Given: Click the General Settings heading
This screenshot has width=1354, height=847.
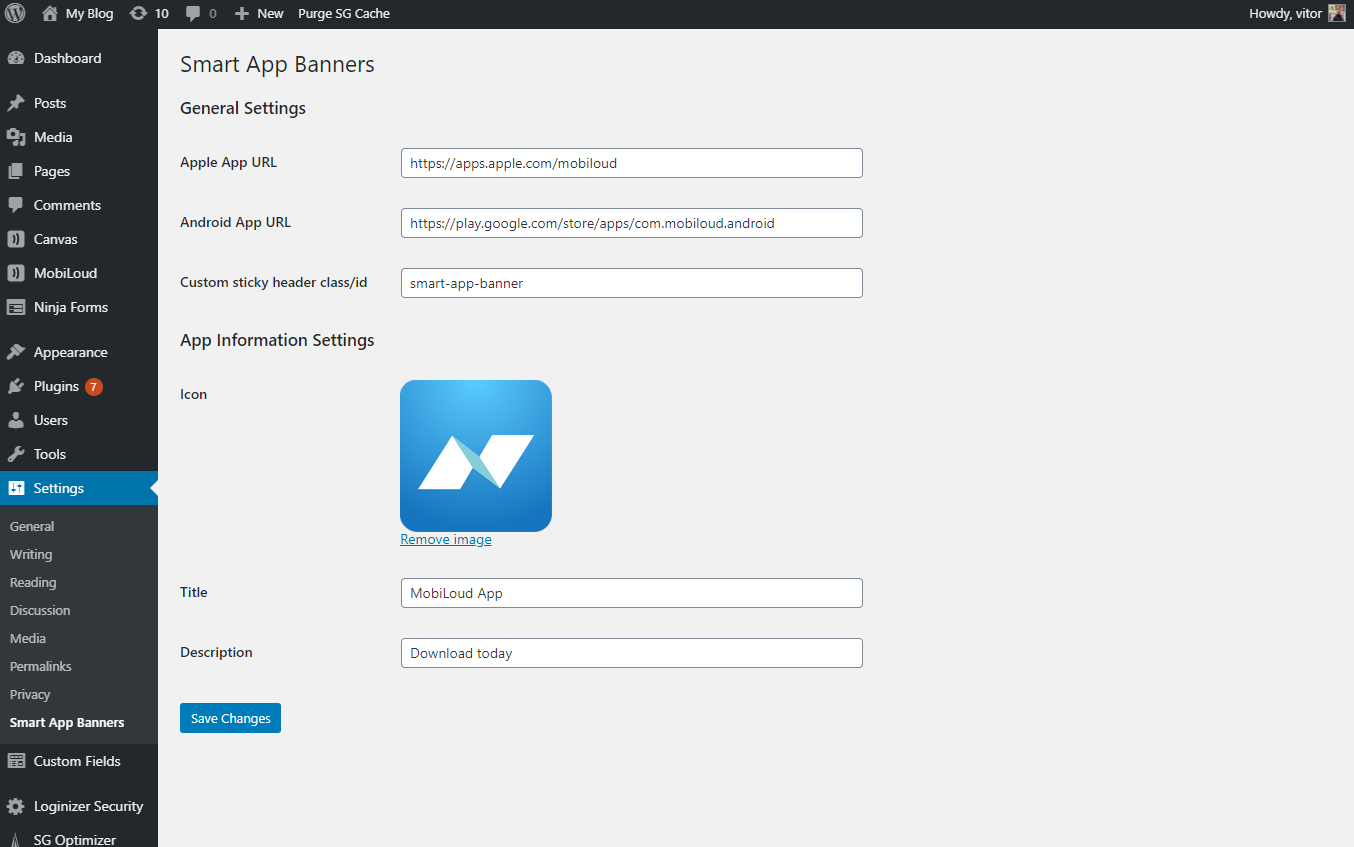Looking at the screenshot, I should point(243,108).
